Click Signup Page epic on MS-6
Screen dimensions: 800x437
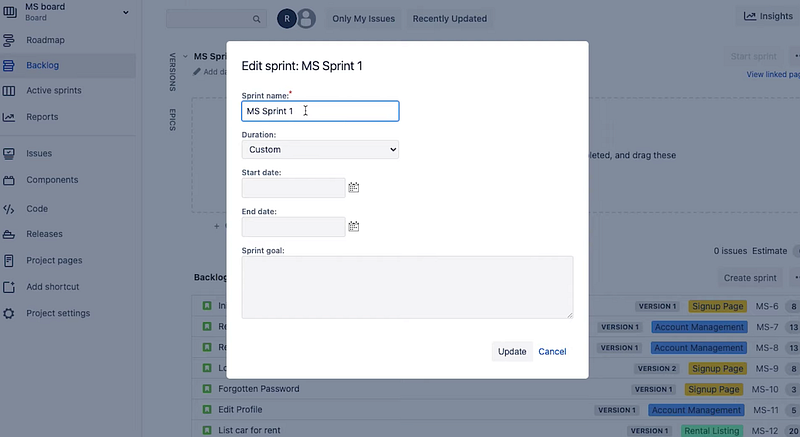(x=717, y=306)
